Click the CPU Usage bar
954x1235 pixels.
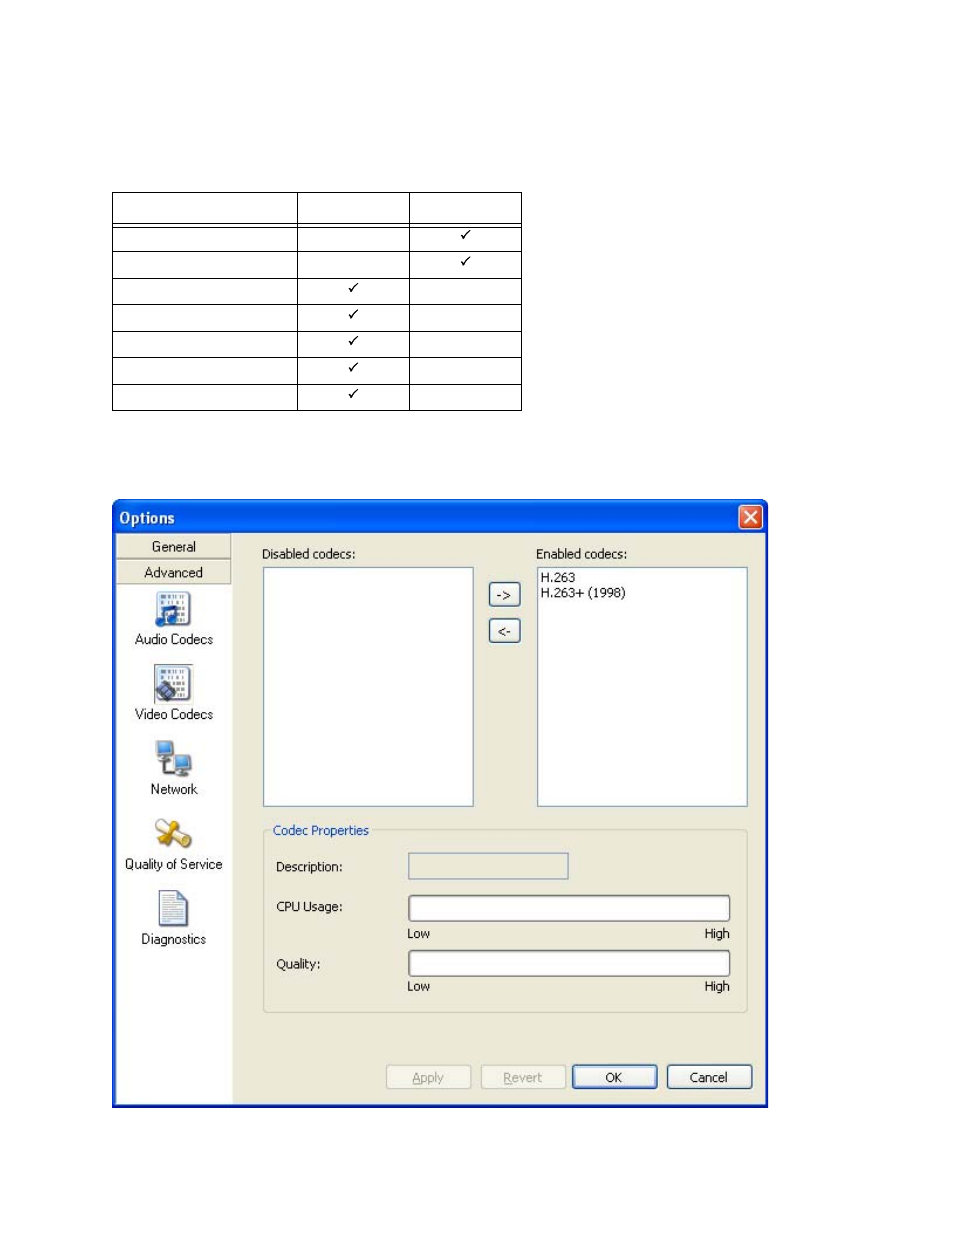[x=569, y=908]
